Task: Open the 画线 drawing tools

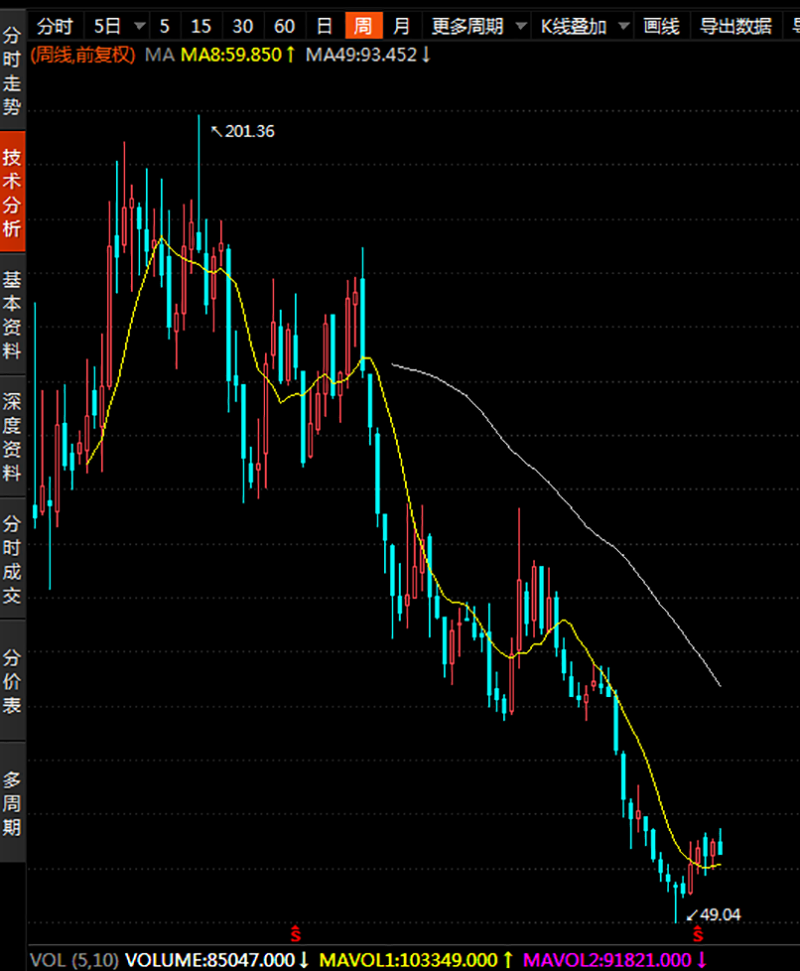Action: coord(661,26)
